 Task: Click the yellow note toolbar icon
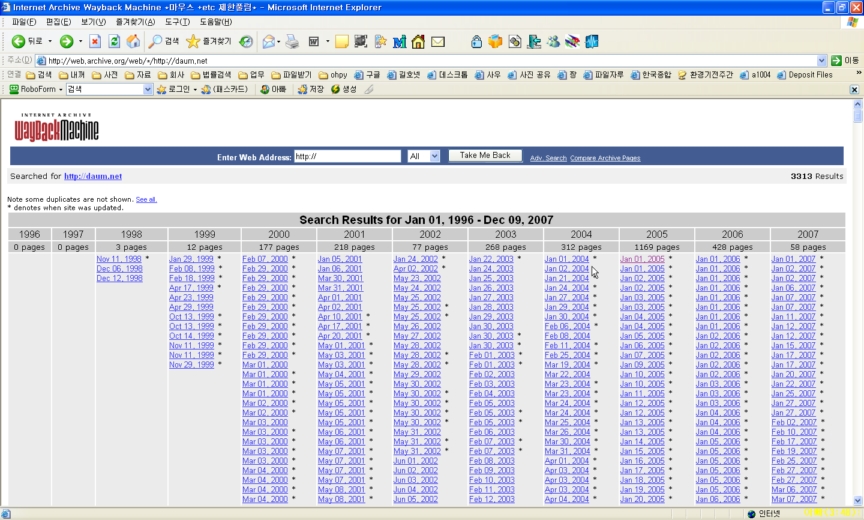342,41
